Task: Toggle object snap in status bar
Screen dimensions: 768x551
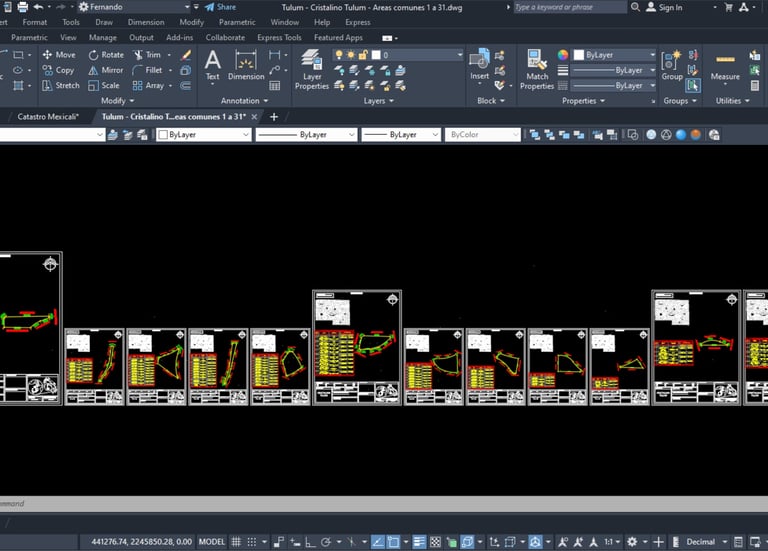Action: (393, 542)
